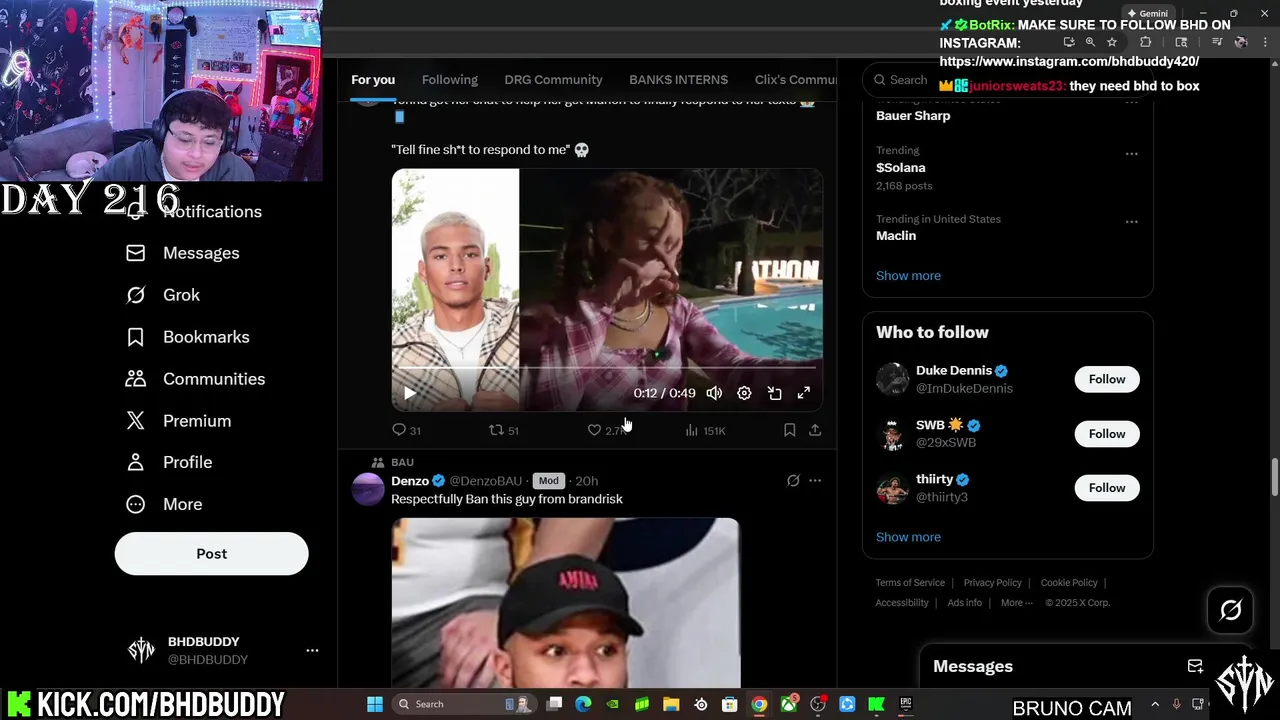Repost the video post (51 reposts)
Screen dimensions: 1280x720
coord(503,430)
